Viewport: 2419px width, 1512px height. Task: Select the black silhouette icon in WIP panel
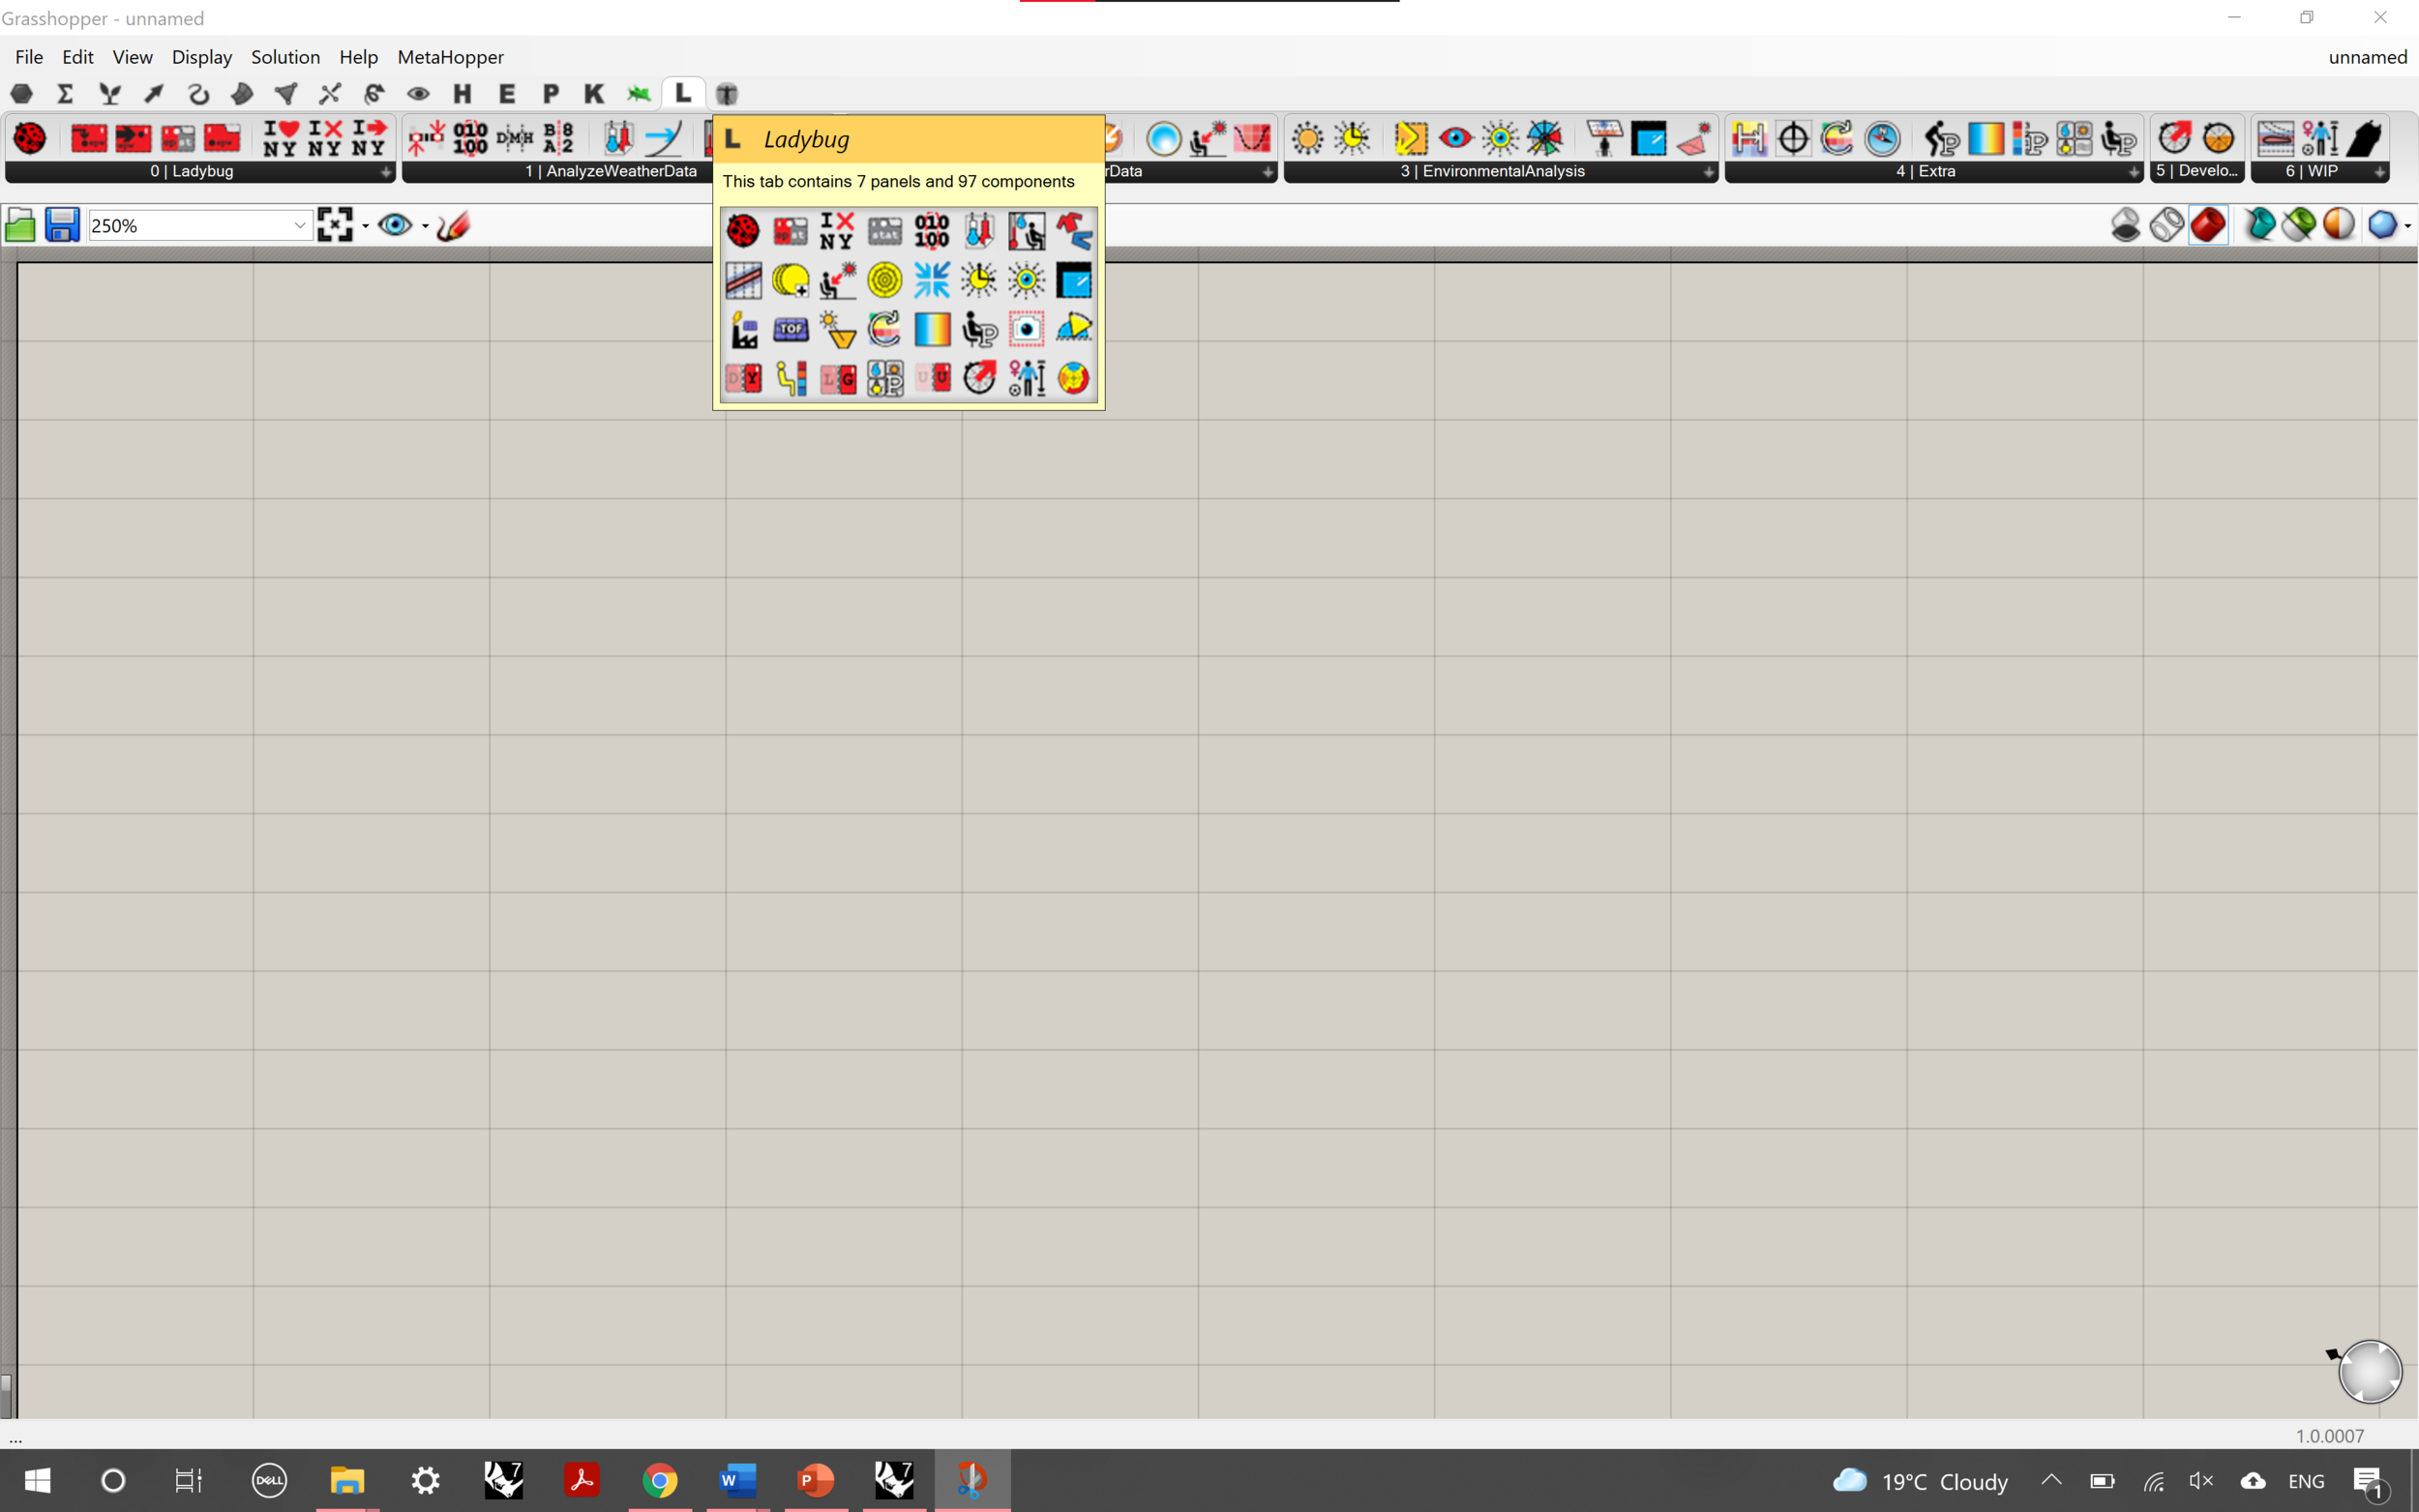click(2365, 138)
